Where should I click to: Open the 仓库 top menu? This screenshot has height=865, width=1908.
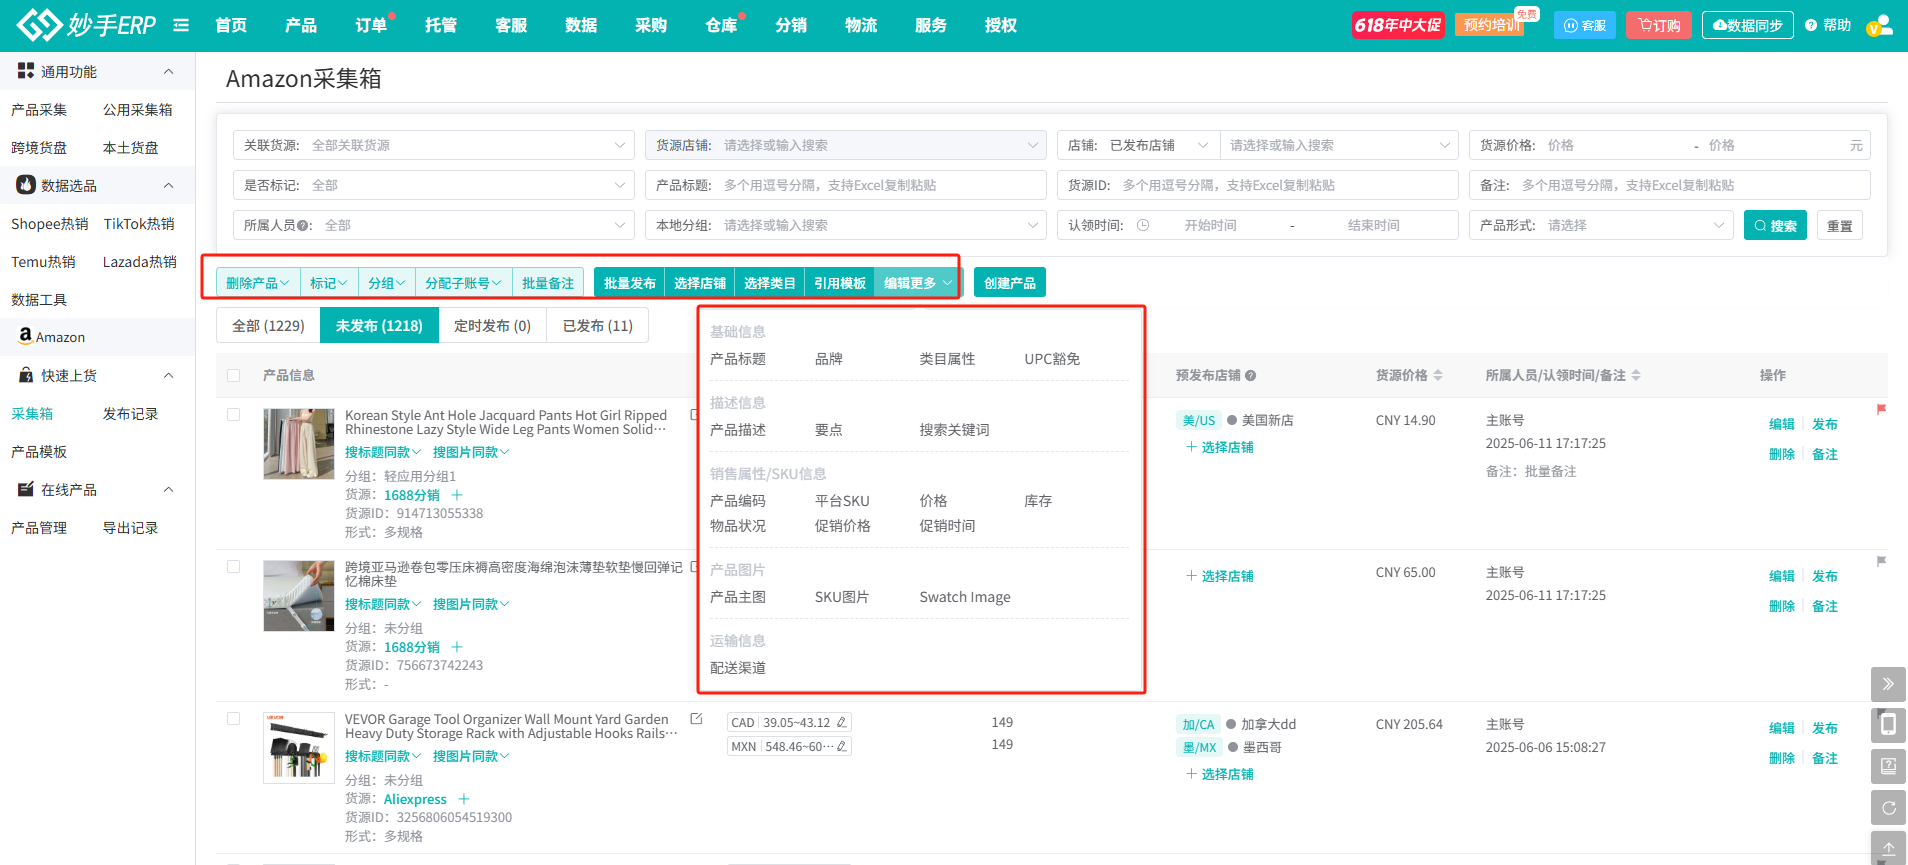[721, 25]
